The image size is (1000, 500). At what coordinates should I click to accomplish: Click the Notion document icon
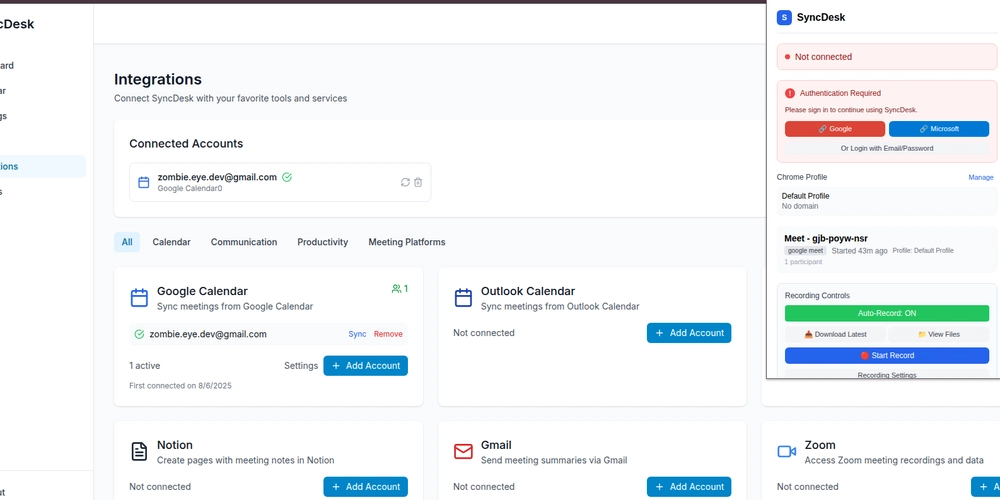tap(139, 452)
